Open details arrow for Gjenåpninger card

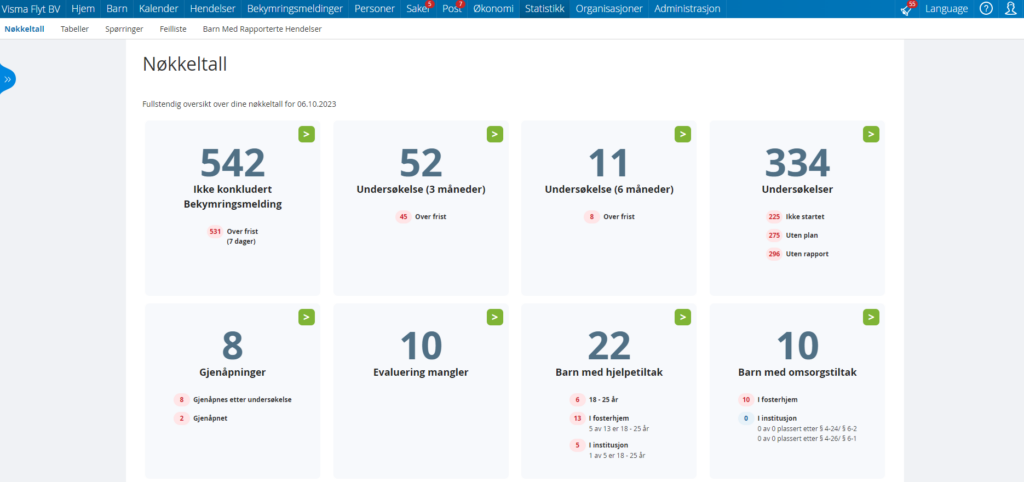click(306, 317)
